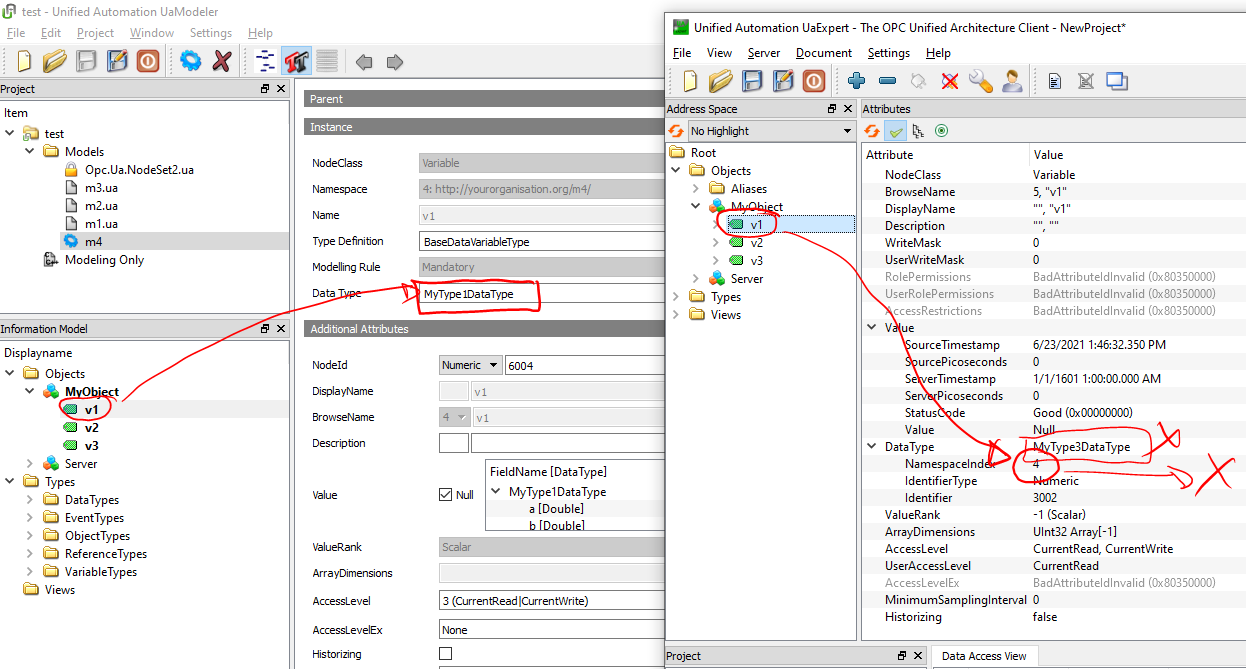1246x669 pixels.
Task: Click the Disconnect Server icon with red X
Action: click(x=948, y=81)
